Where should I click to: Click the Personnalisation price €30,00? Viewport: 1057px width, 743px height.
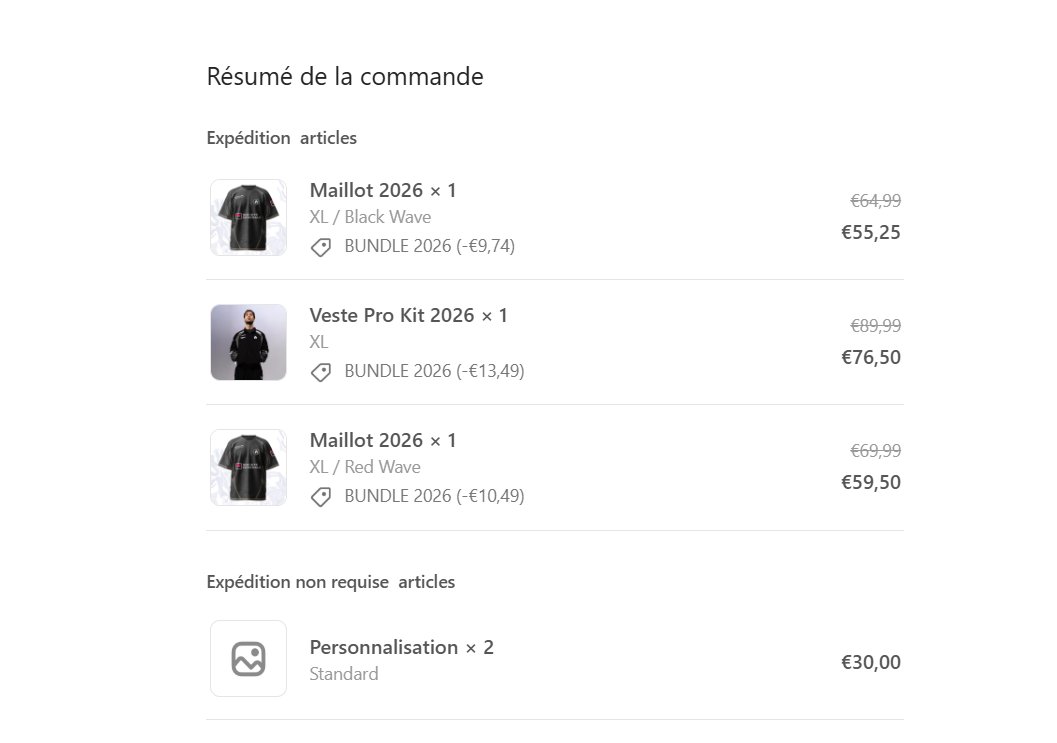pyautogui.click(x=871, y=662)
